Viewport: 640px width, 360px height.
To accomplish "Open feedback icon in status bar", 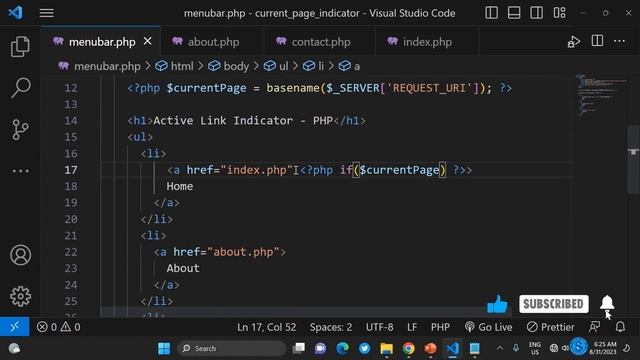I will (595, 327).
